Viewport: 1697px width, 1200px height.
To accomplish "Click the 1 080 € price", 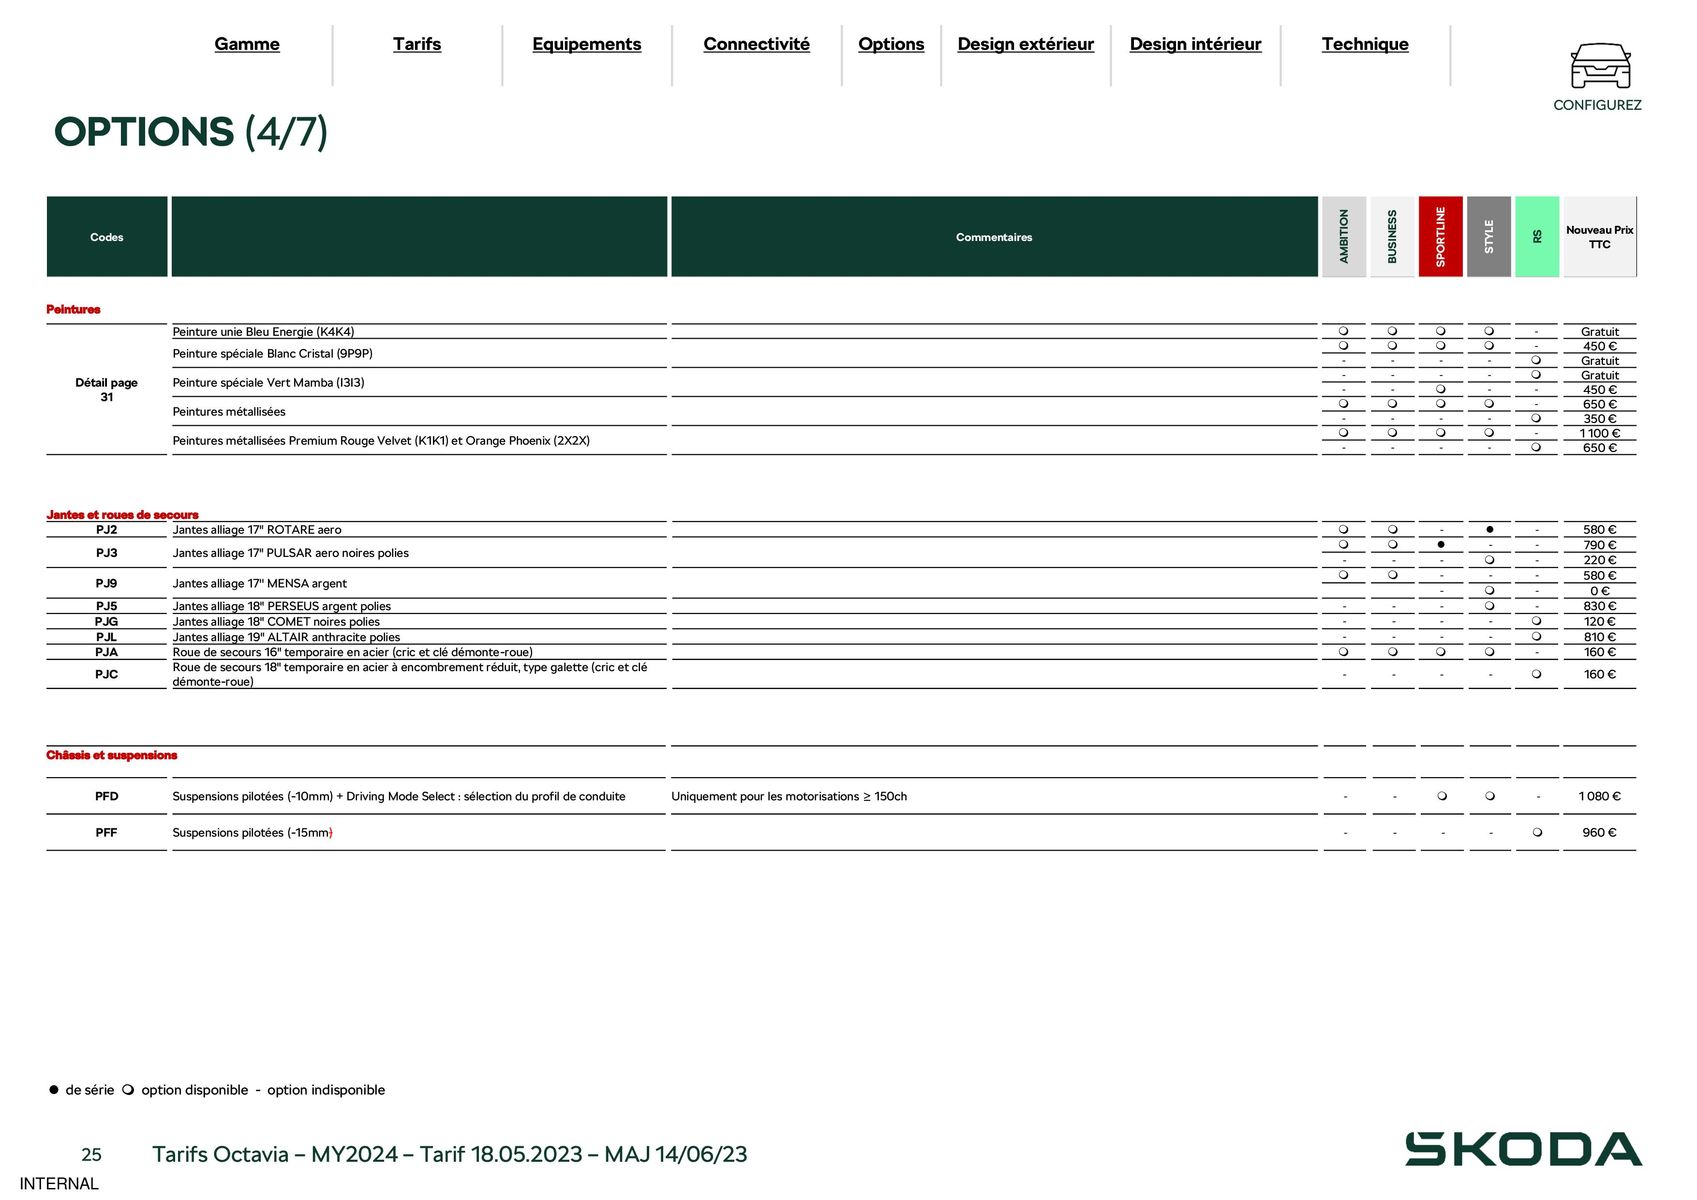I will [1600, 796].
